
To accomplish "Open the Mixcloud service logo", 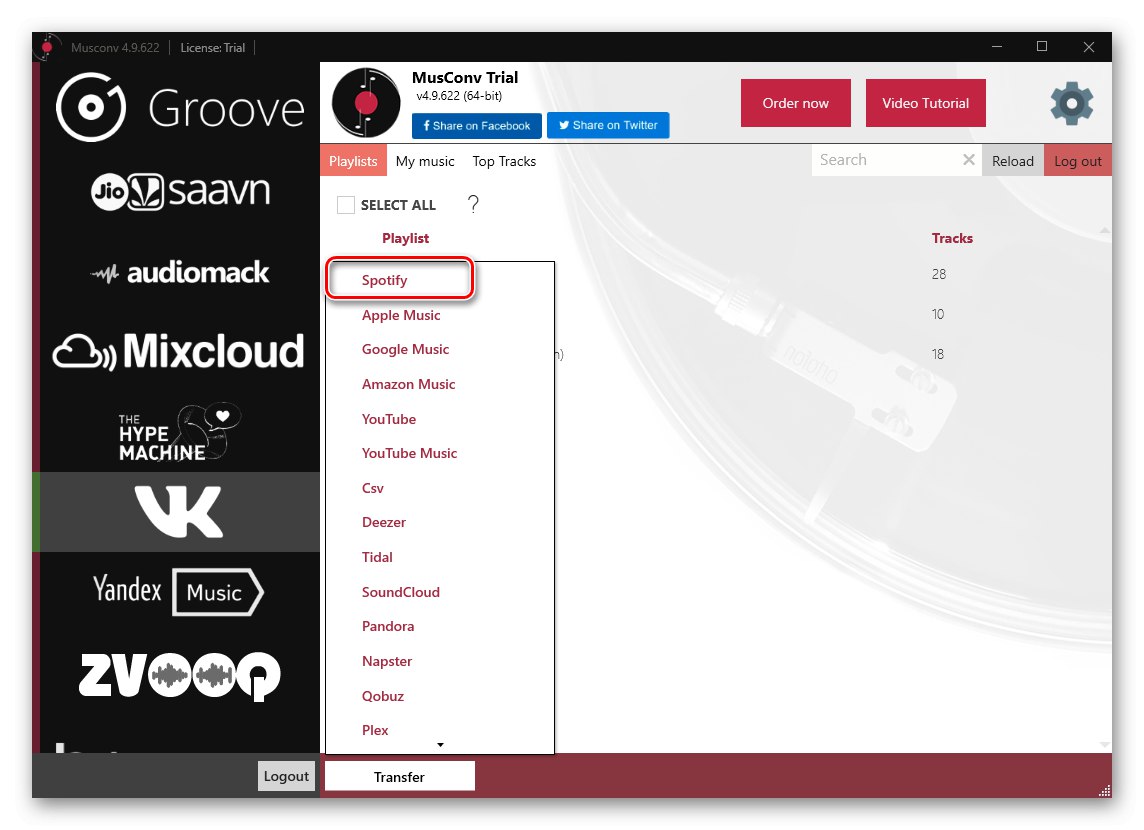I will click(x=178, y=352).
